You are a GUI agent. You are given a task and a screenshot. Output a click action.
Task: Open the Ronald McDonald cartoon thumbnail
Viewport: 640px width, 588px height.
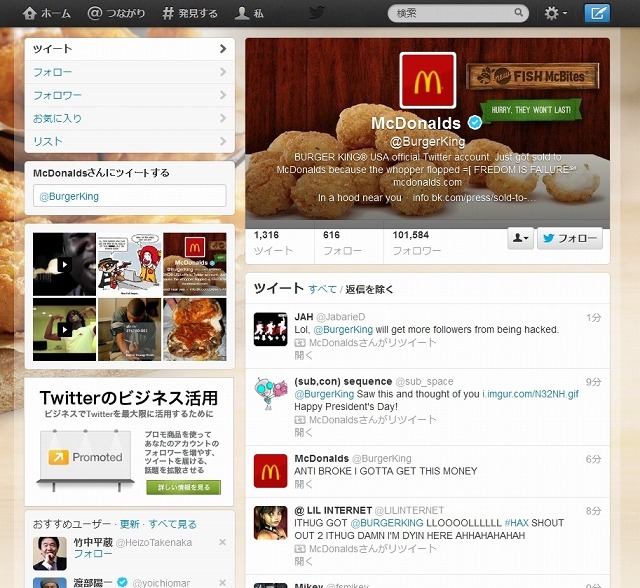(129, 264)
